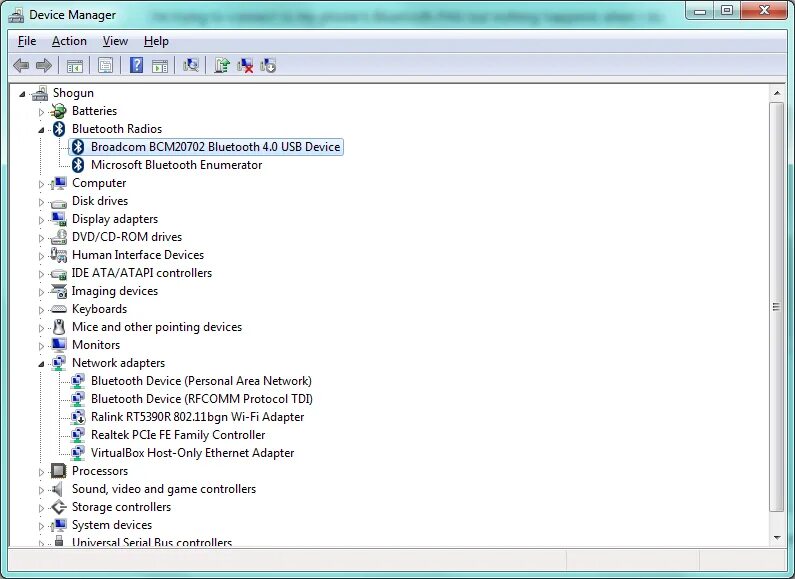Select the Universal Serial Bus controllers row
The width and height of the screenshot is (795, 579).
[x=152, y=542]
